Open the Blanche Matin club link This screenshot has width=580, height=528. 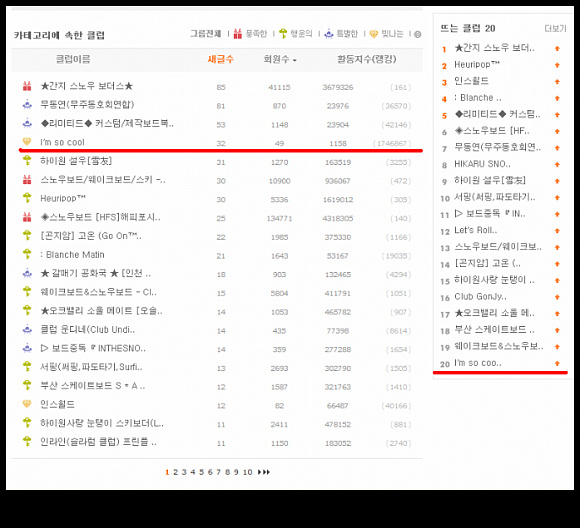(x=72, y=255)
